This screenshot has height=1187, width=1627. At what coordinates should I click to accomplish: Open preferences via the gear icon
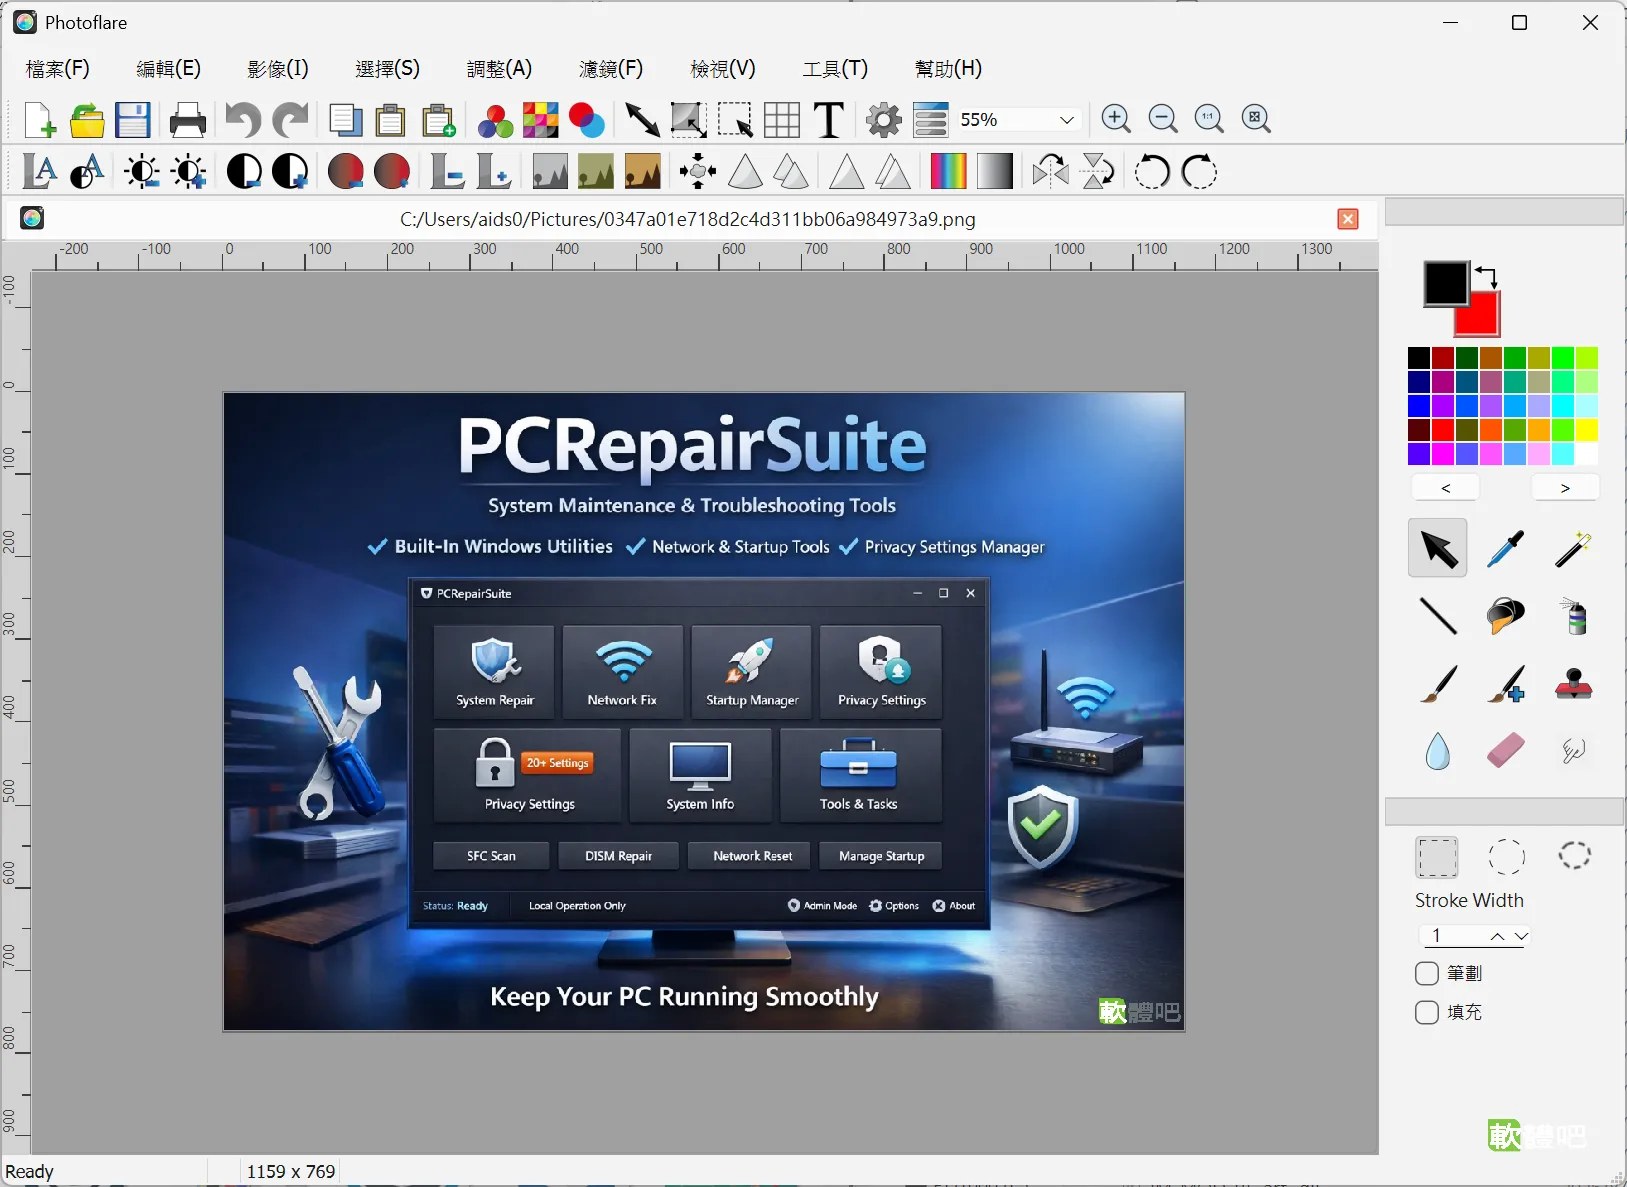pyautogui.click(x=884, y=120)
